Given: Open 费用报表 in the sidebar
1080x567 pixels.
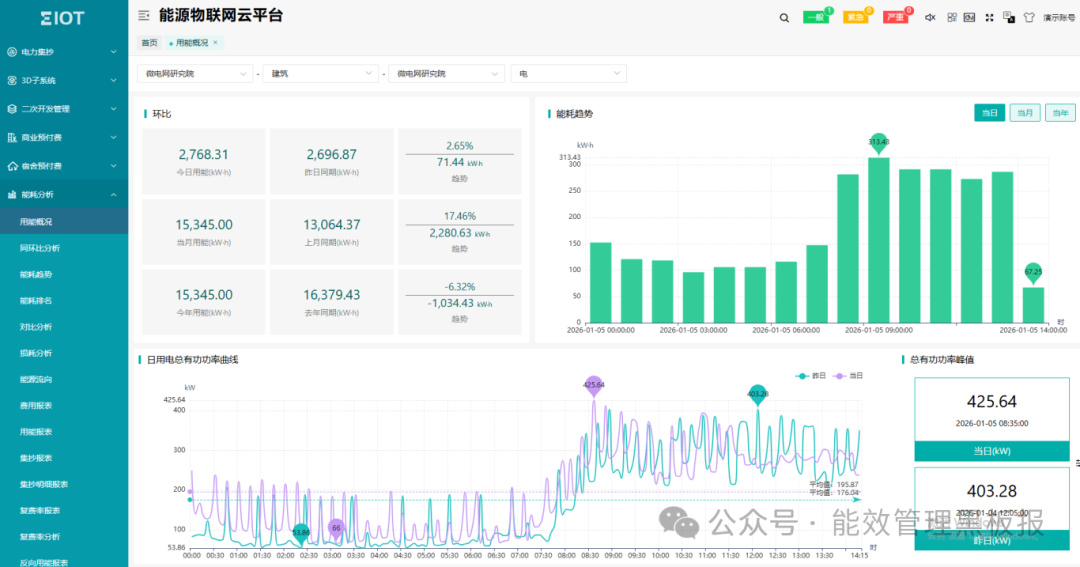Looking at the screenshot, I should pyautogui.click(x=64, y=405).
